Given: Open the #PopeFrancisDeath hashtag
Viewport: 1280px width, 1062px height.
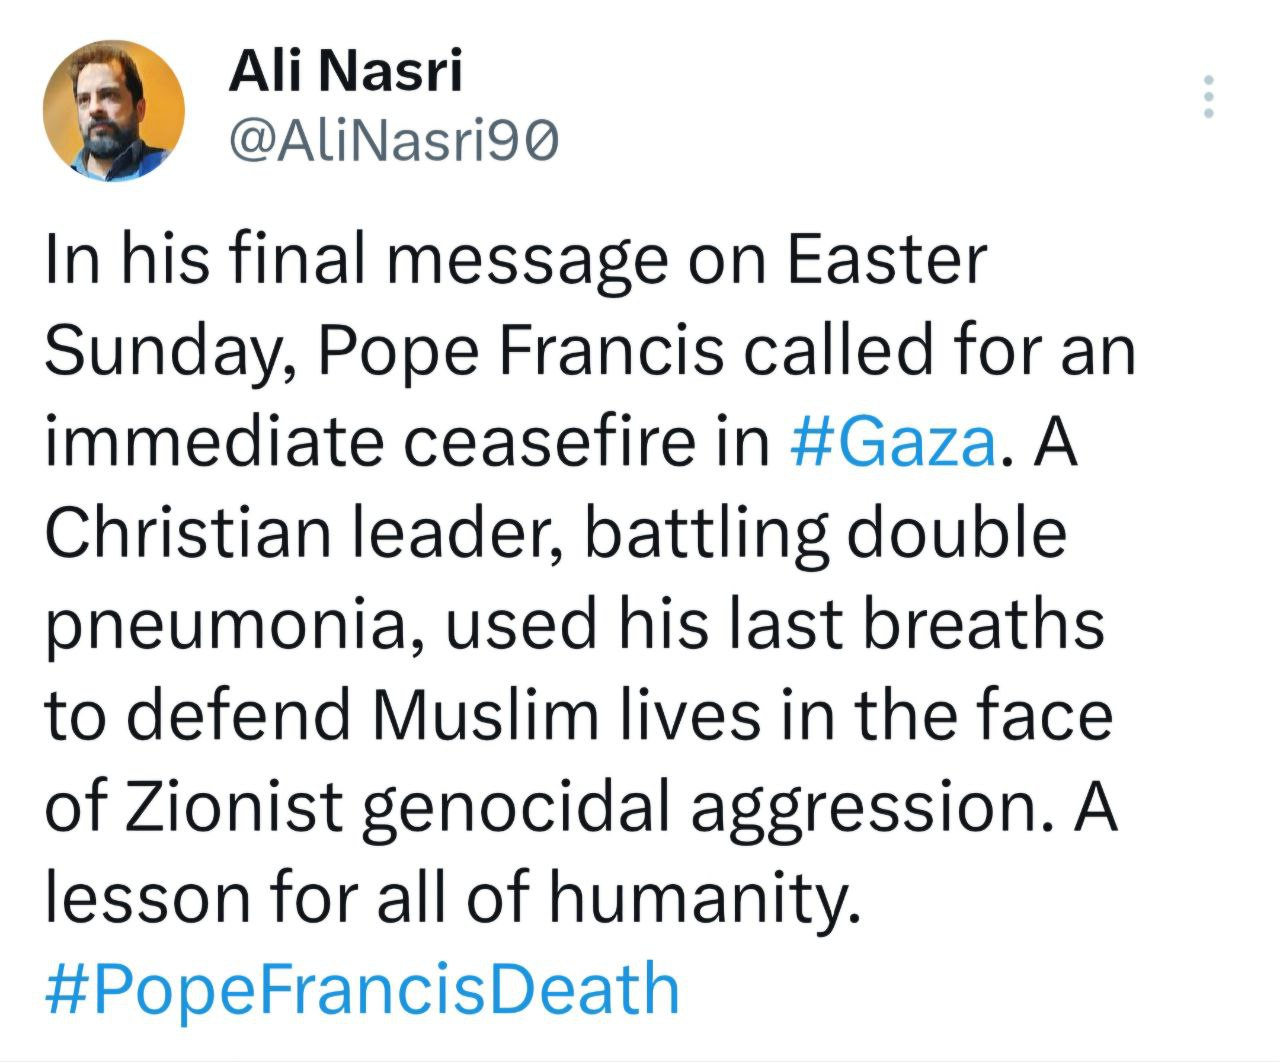Looking at the screenshot, I should coord(362,988).
